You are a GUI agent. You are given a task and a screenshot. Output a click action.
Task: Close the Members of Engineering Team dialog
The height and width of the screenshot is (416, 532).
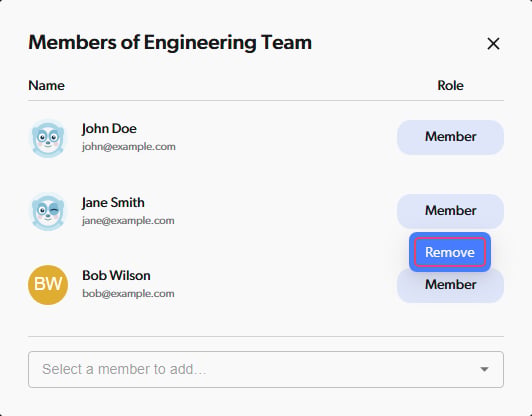click(x=493, y=43)
